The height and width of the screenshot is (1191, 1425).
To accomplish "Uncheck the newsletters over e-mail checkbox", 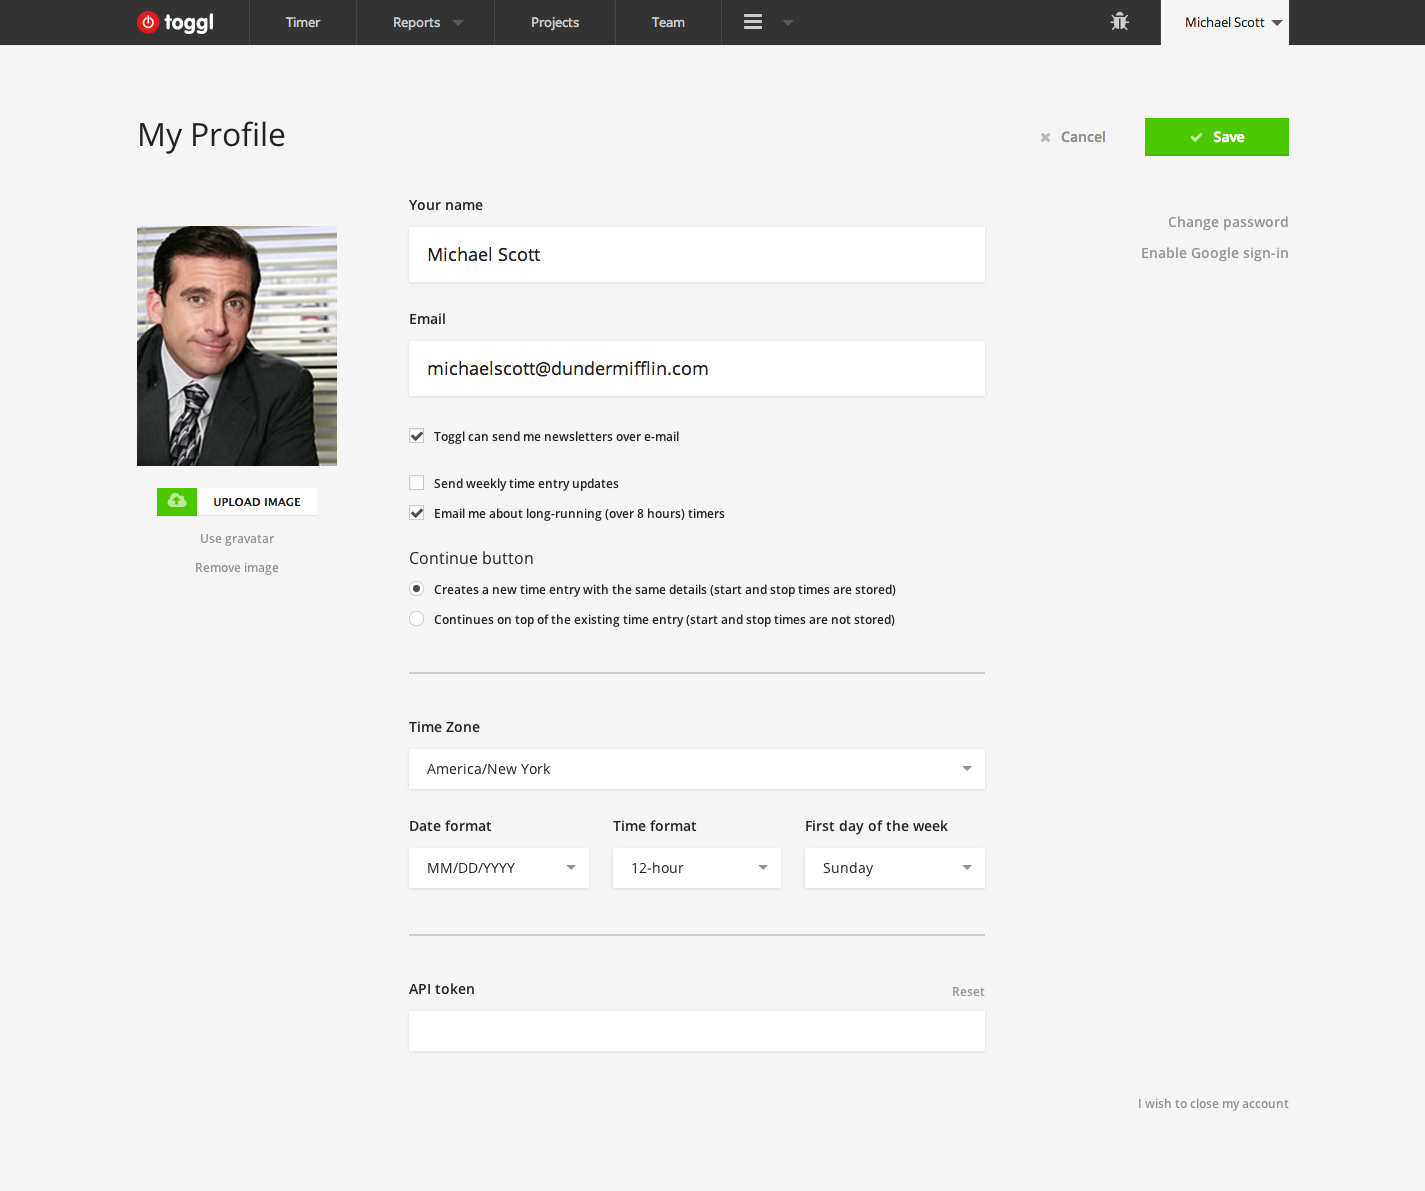I will 417,436.
